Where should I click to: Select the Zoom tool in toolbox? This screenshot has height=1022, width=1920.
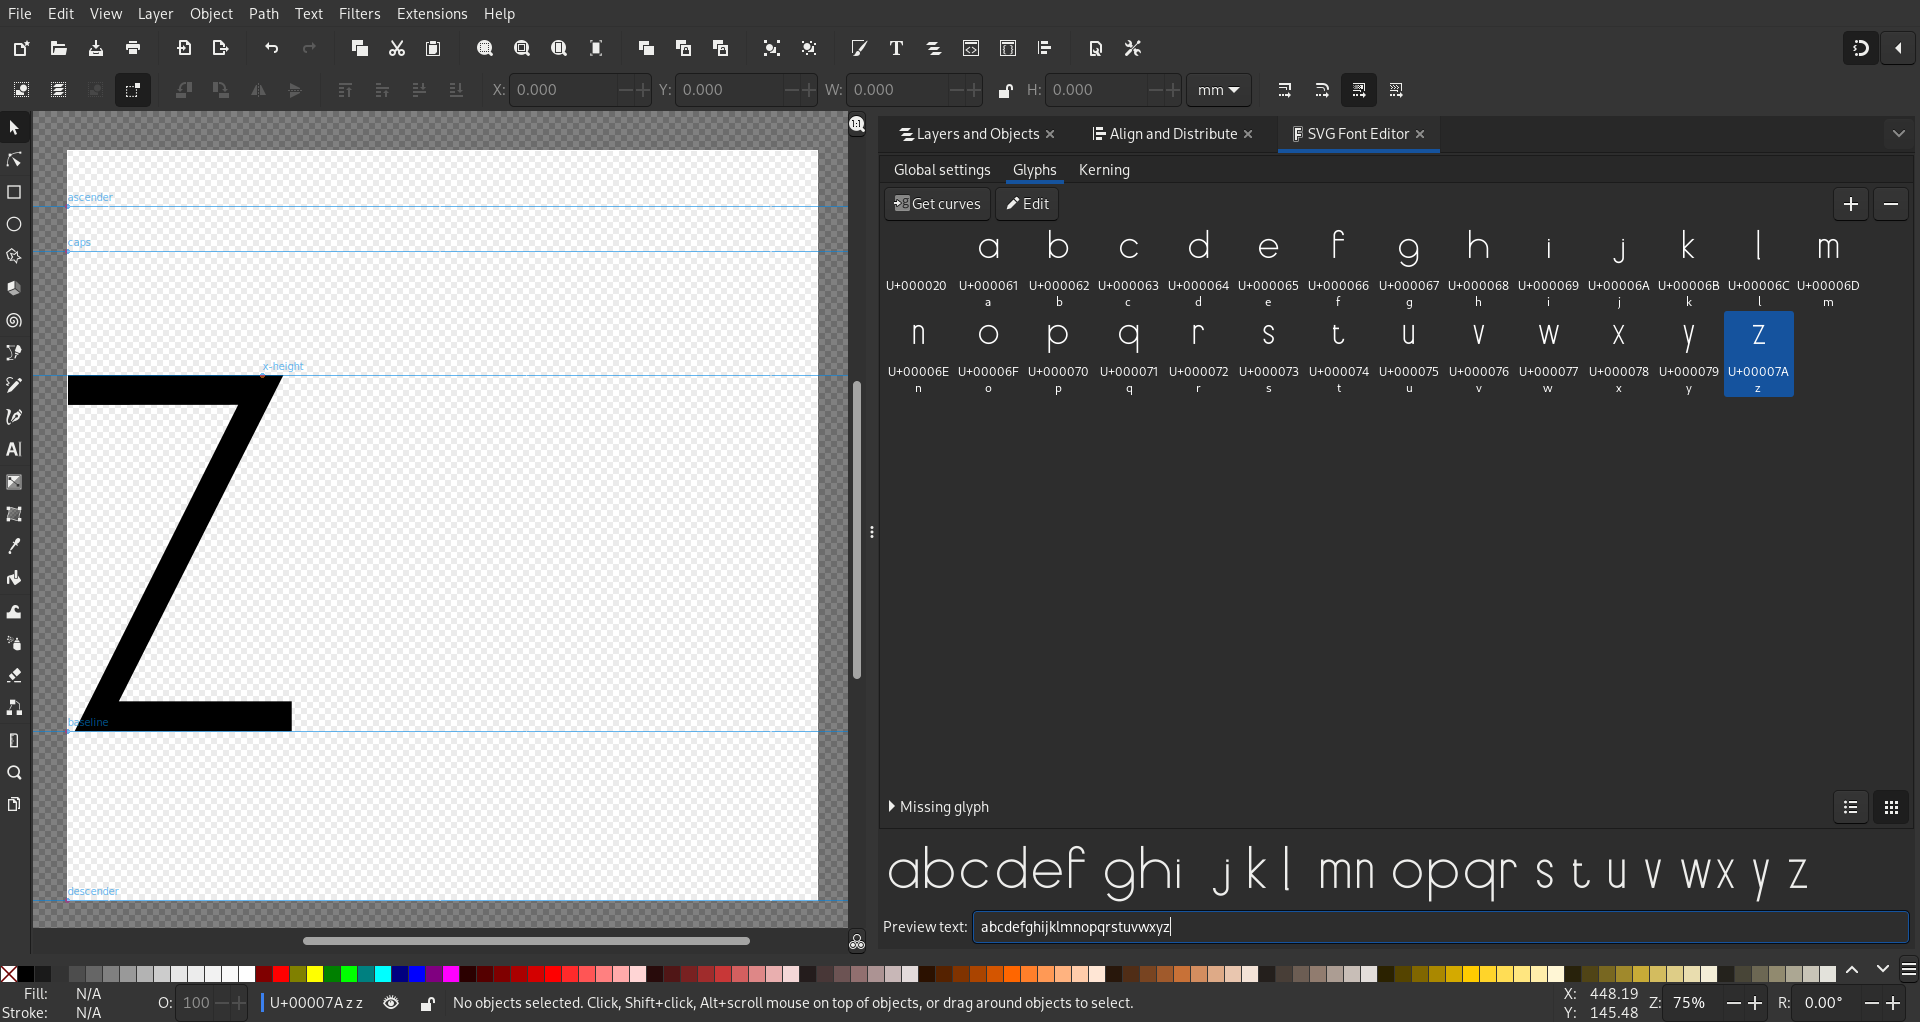click(x=14, y=772)
